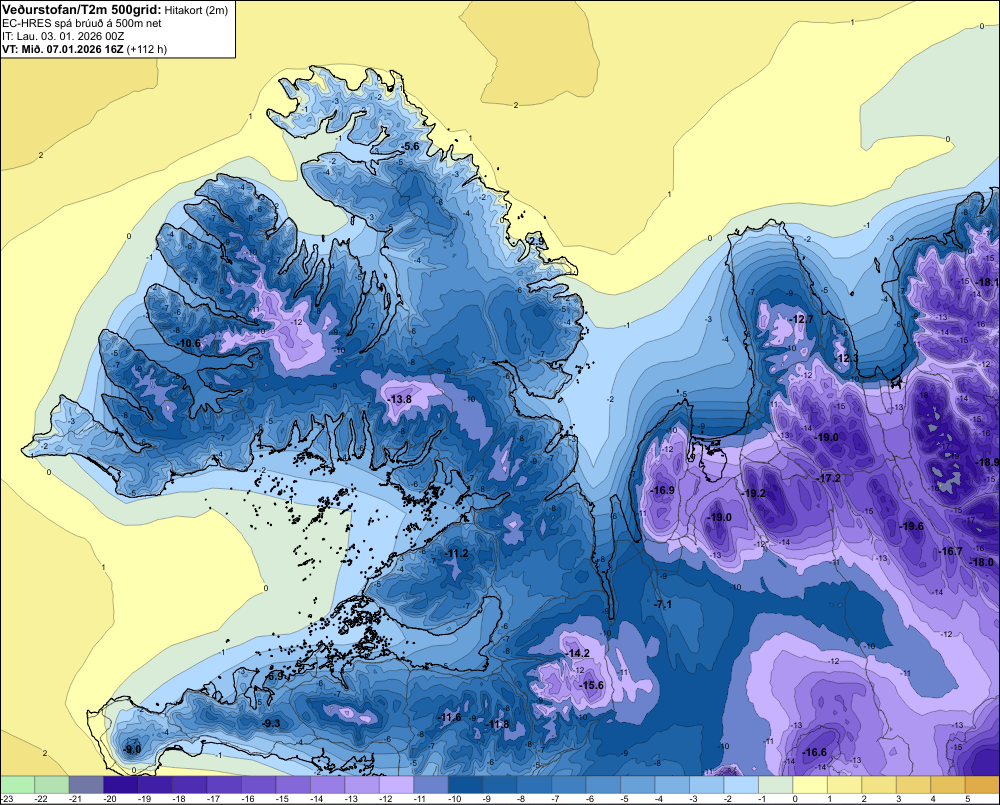Select the legend swatch labeled -8

(x=534, y=784)
